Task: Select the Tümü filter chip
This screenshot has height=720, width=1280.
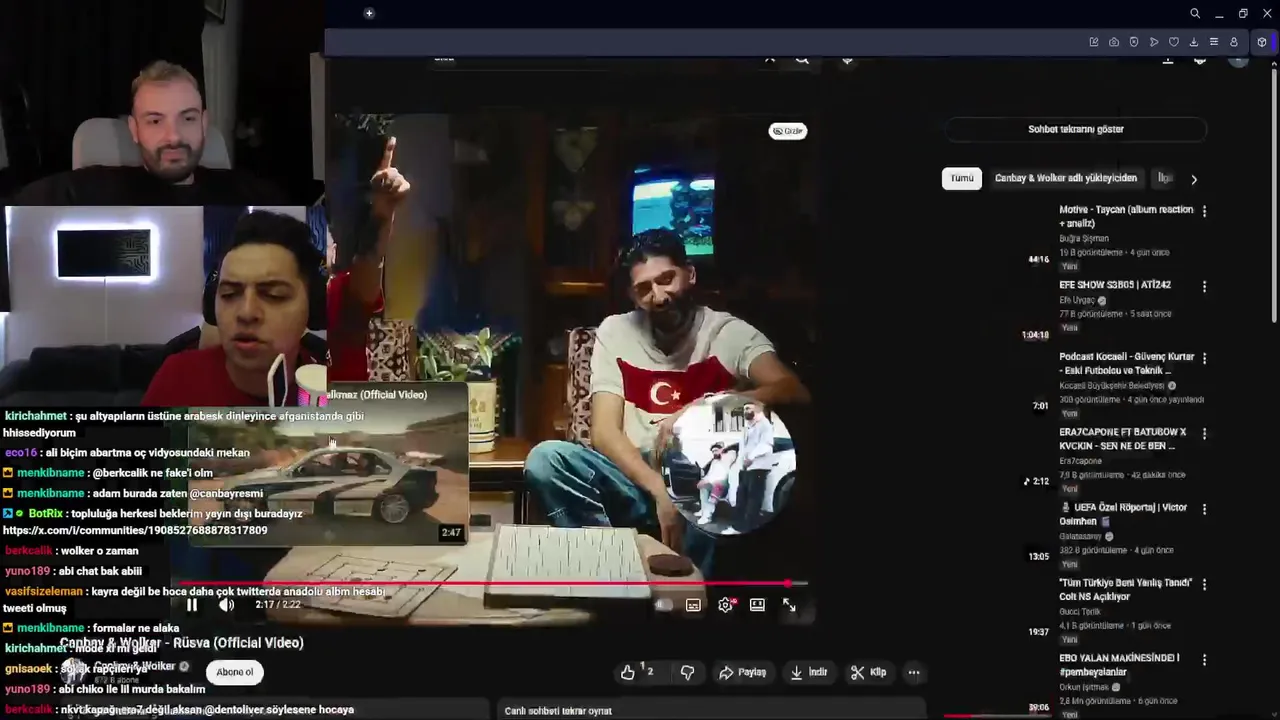Action: click(961, 178)
